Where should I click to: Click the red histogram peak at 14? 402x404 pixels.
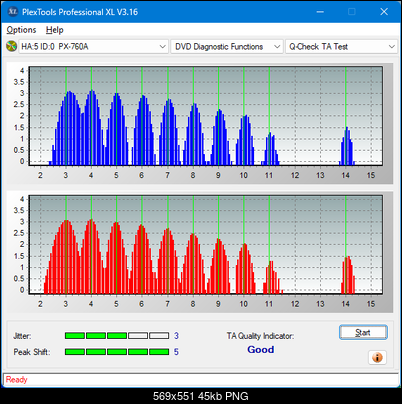click(x=348, y=275)
